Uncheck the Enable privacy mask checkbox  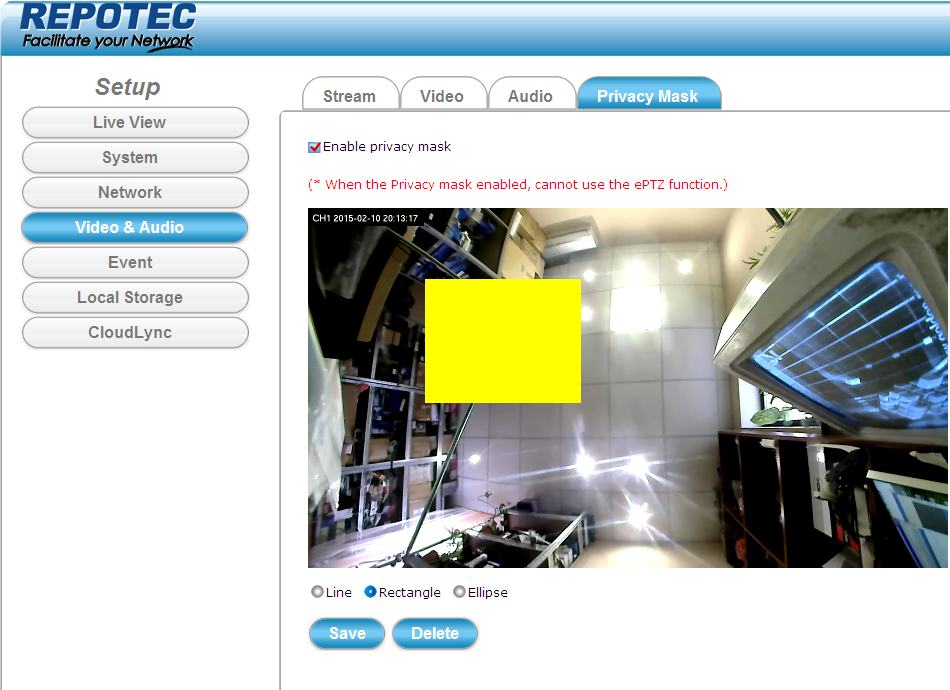tap(315, 147)
